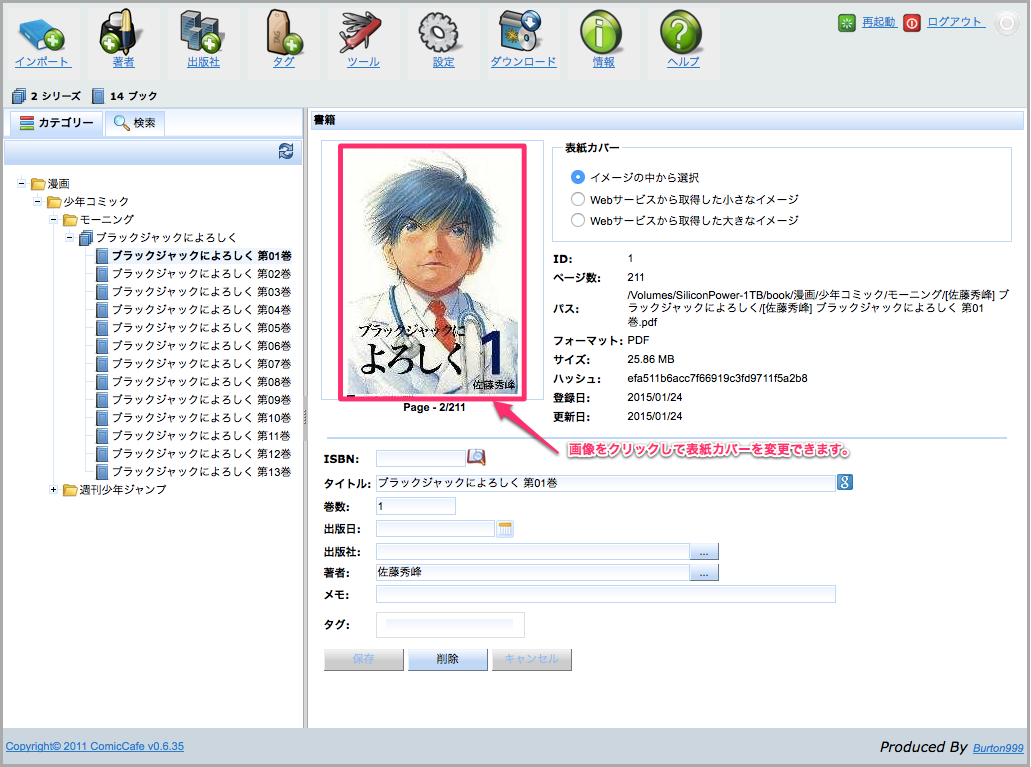Select ブラックジャックによろしく 第06巻 in tree
The width and height of the screenshot is (1031, 767).
tap(201, 345)
